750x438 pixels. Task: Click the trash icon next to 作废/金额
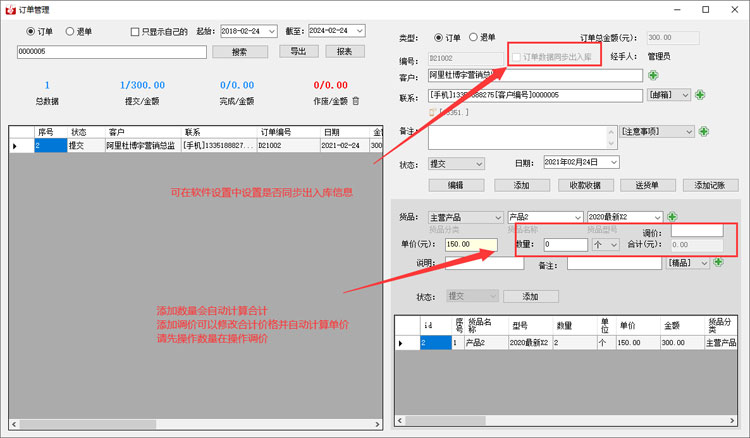tap(355, 101)
